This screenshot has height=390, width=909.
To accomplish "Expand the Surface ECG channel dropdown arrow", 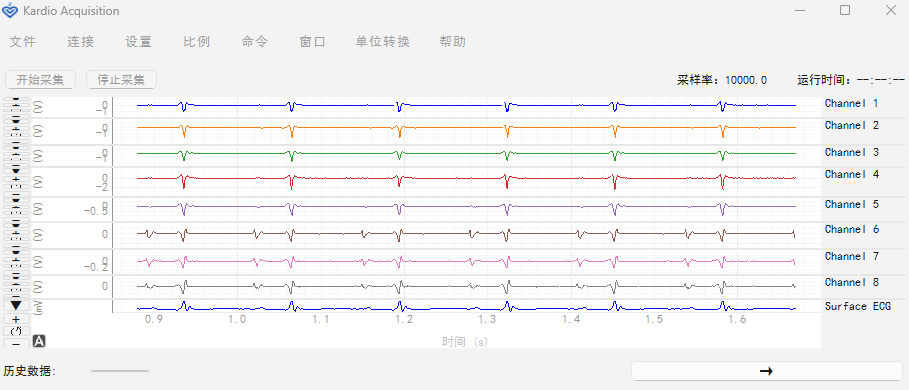I will point(16,305).
